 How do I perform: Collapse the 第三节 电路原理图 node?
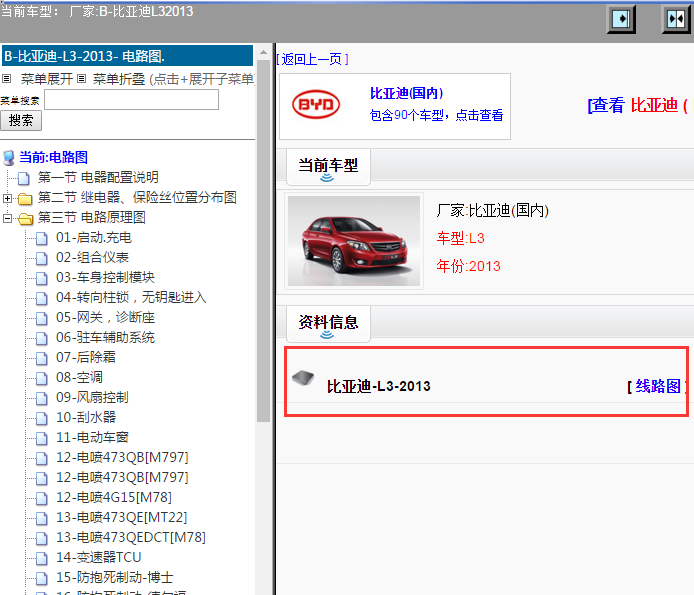tap(7, 218)
